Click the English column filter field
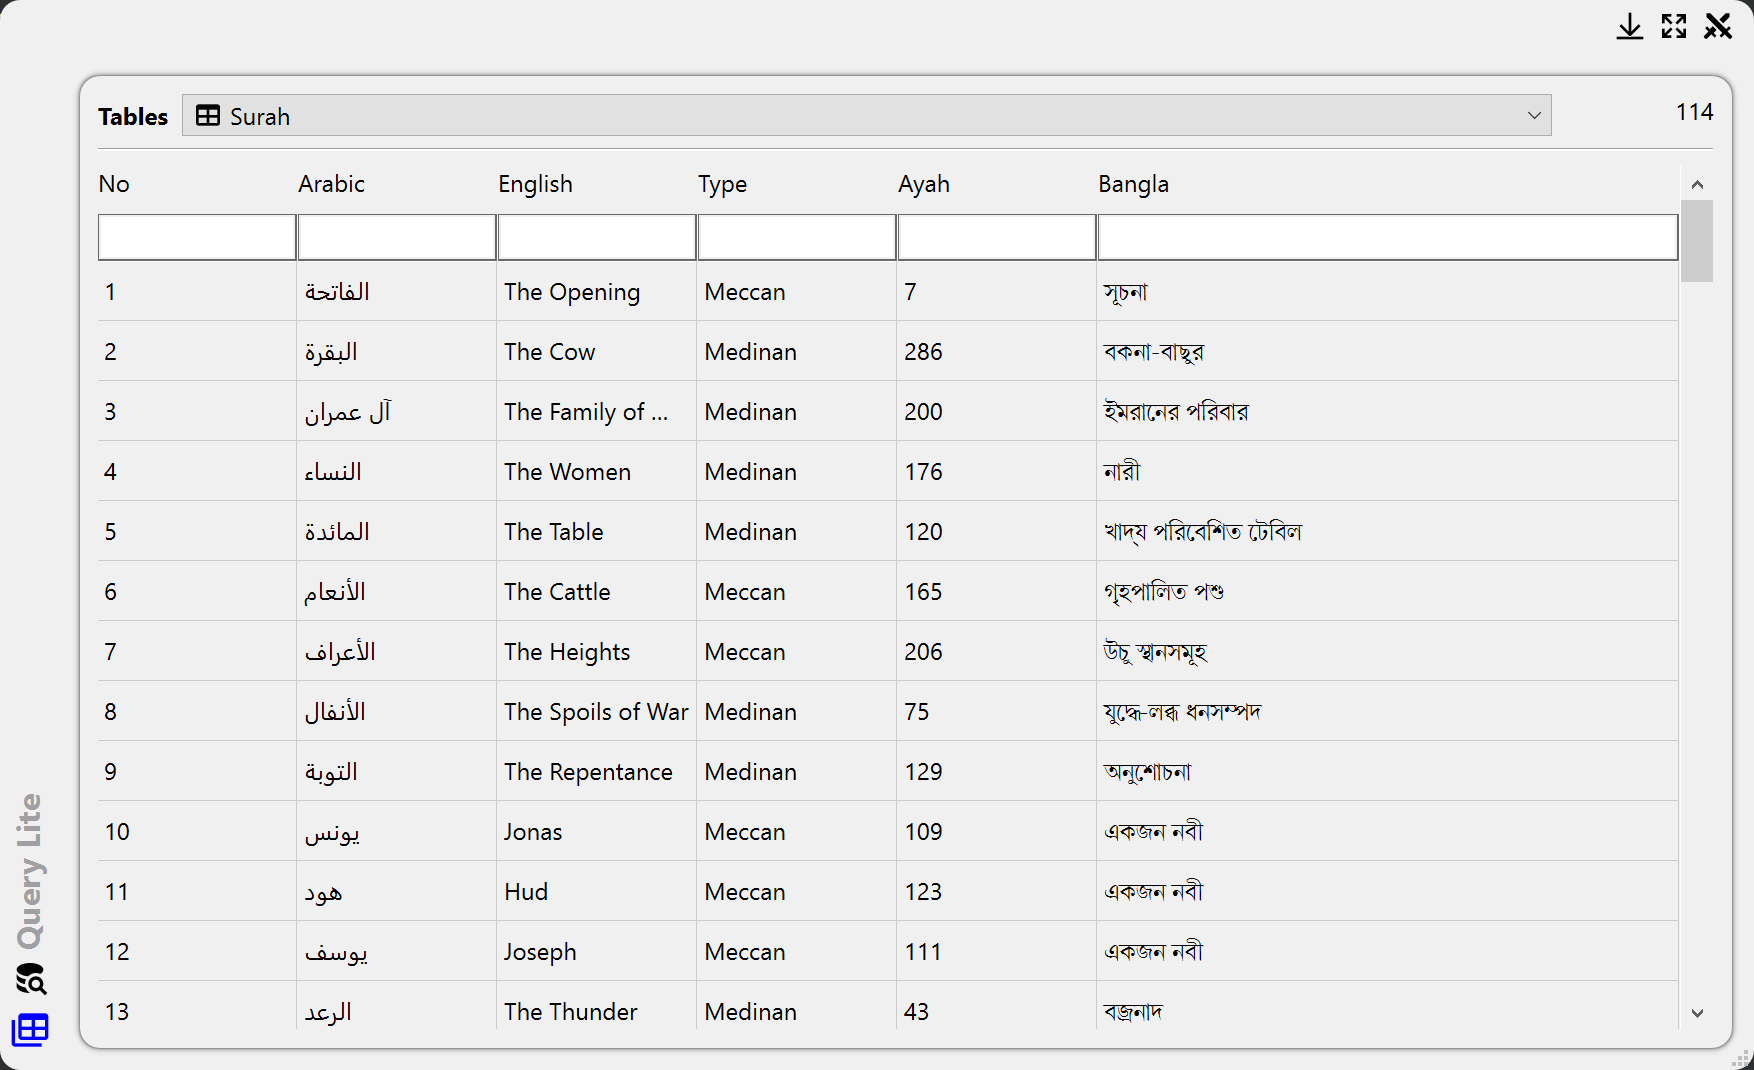 click(x=597, y=238)
